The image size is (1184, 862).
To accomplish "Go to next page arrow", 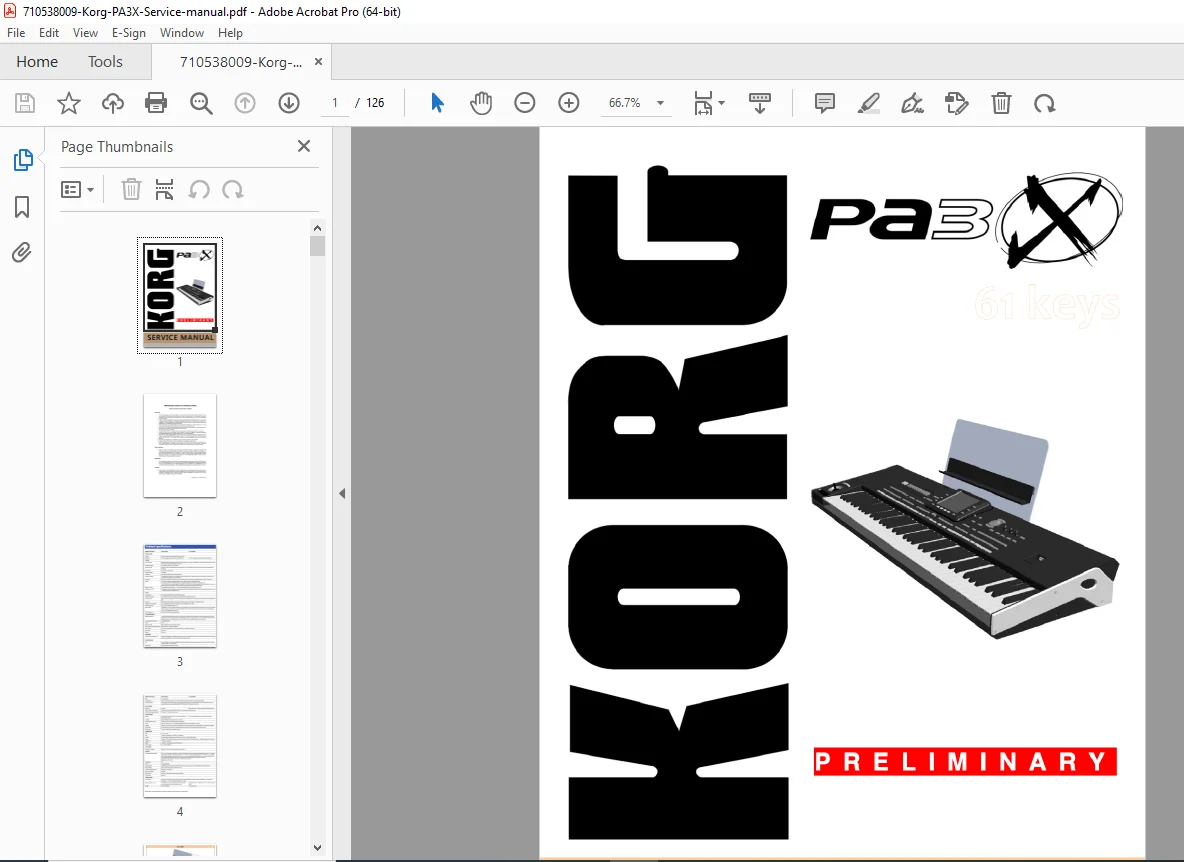I will pos(289,103).
